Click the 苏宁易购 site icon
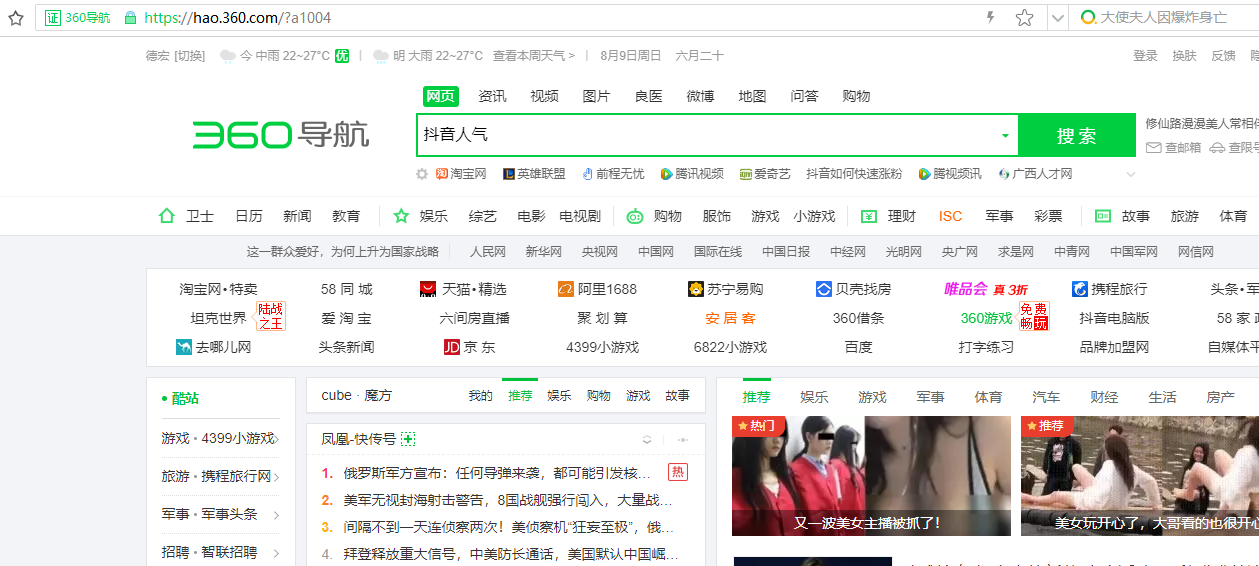 click(696, 289)
